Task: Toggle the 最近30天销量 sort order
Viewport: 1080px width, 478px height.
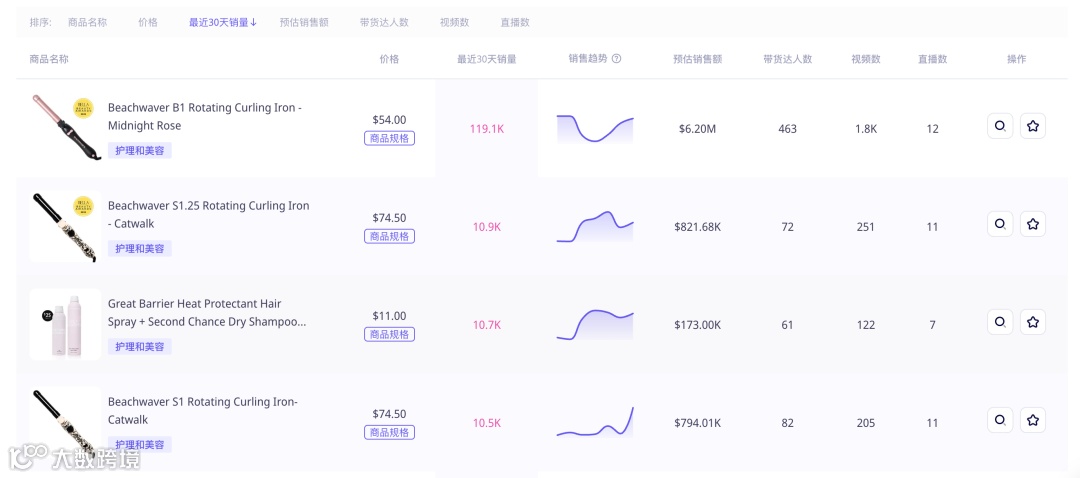Action: [223, 22]
